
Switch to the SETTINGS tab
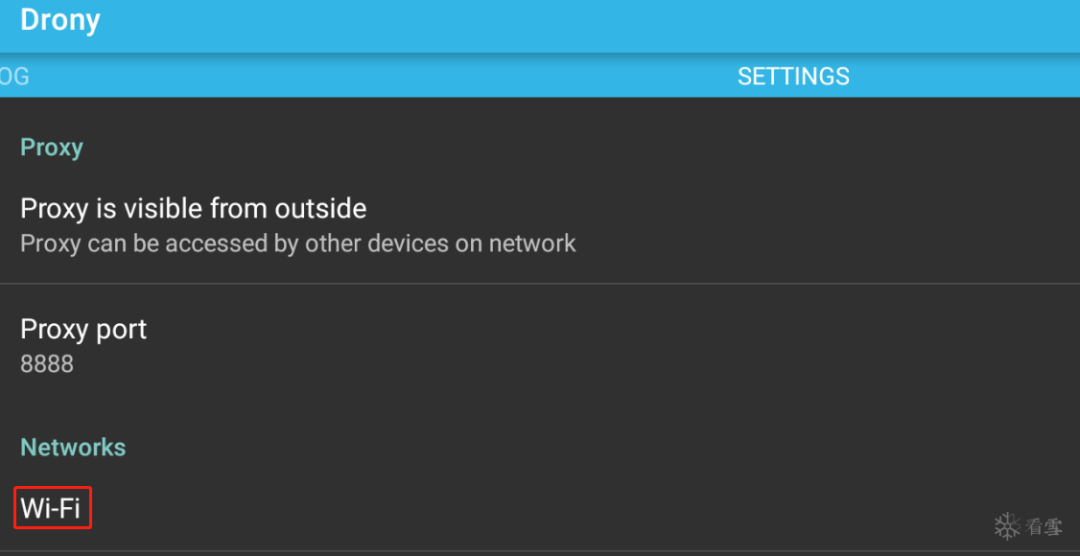(793, 76)
